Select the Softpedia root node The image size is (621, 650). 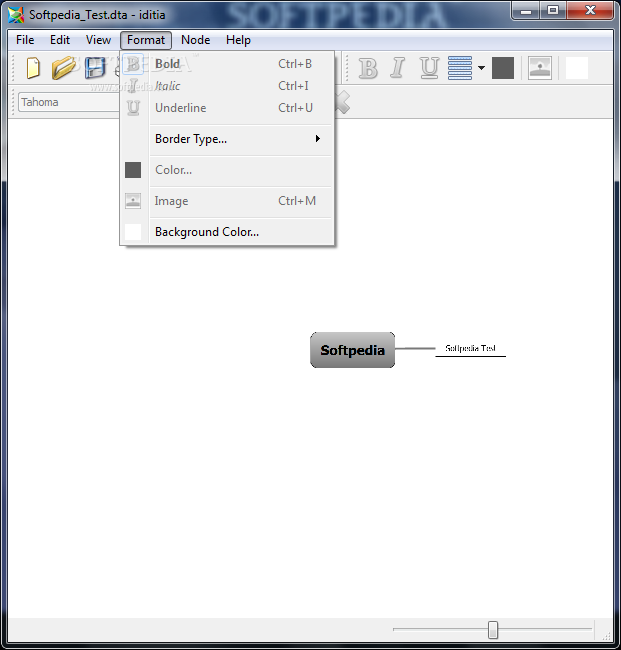(352, 350)
